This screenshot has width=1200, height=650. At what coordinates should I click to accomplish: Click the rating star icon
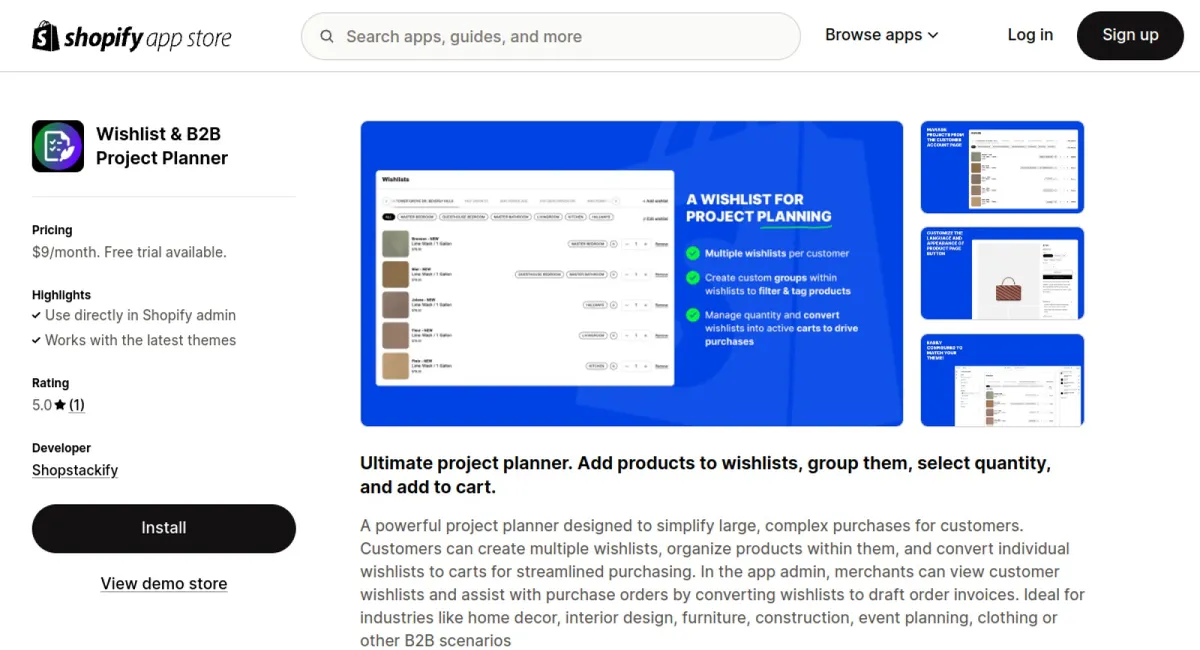[60, 405]
